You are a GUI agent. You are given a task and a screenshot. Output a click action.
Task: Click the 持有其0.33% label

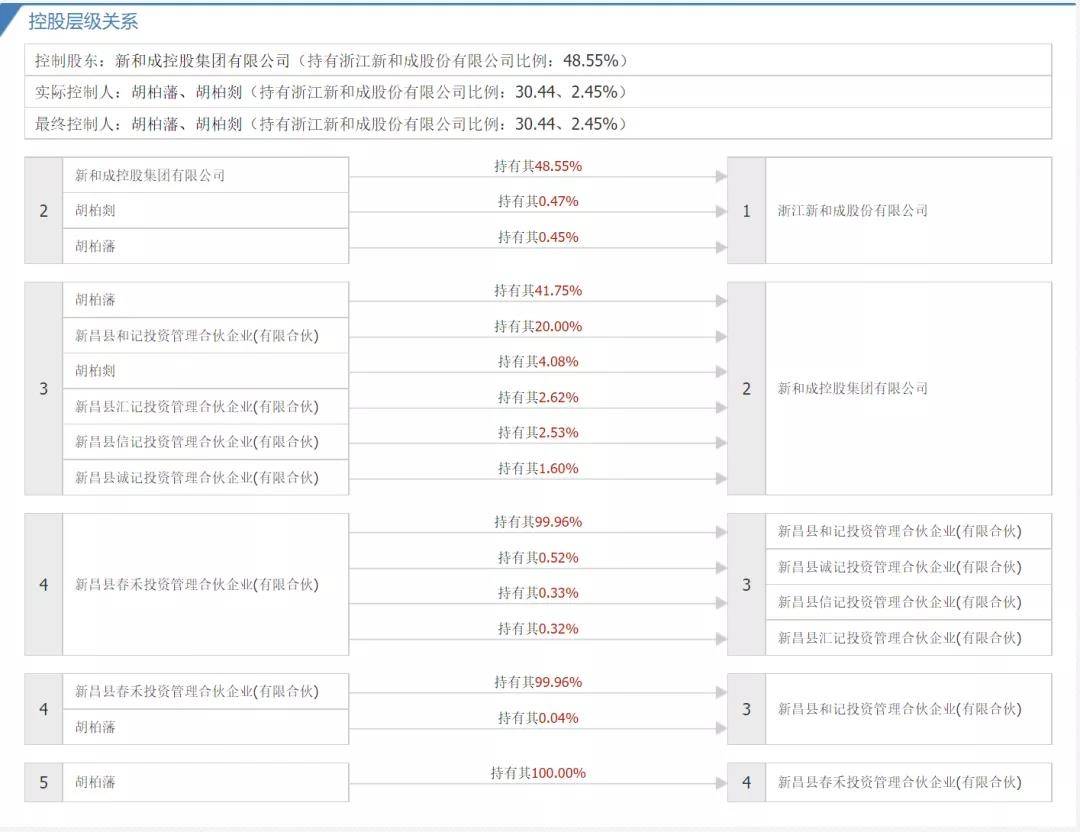[538, 593]
